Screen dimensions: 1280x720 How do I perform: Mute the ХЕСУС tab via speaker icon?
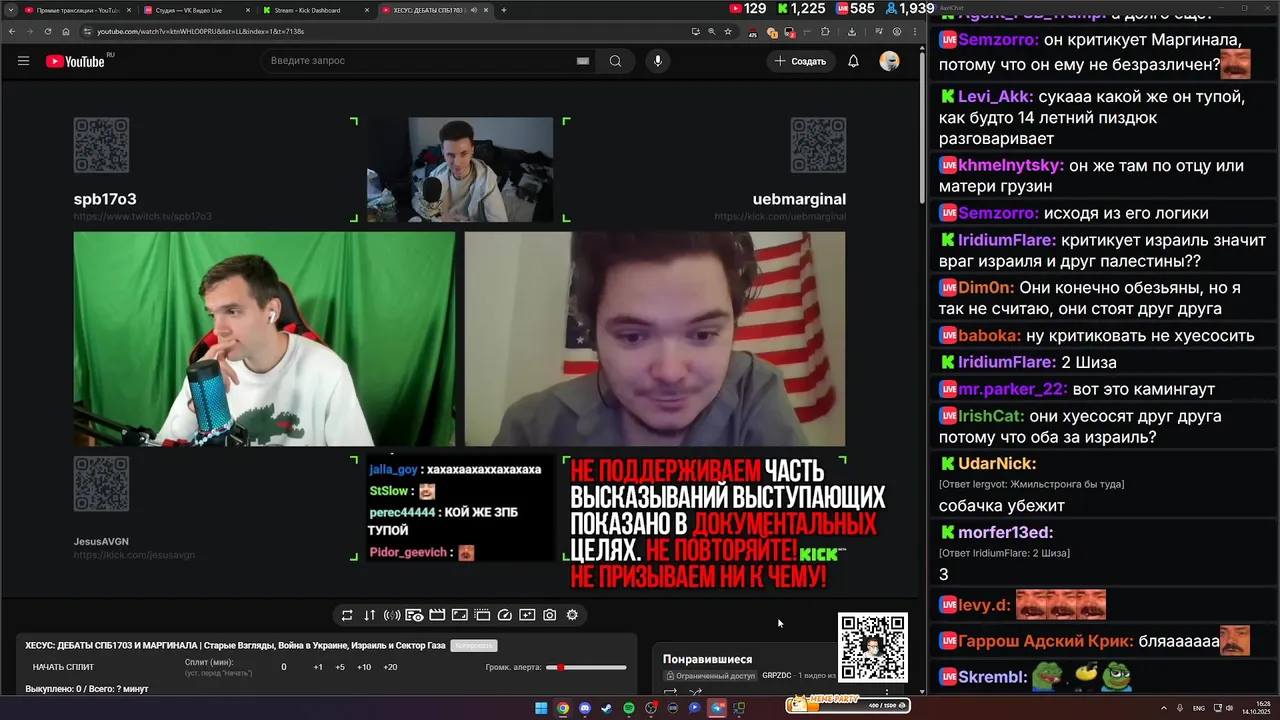472,10
